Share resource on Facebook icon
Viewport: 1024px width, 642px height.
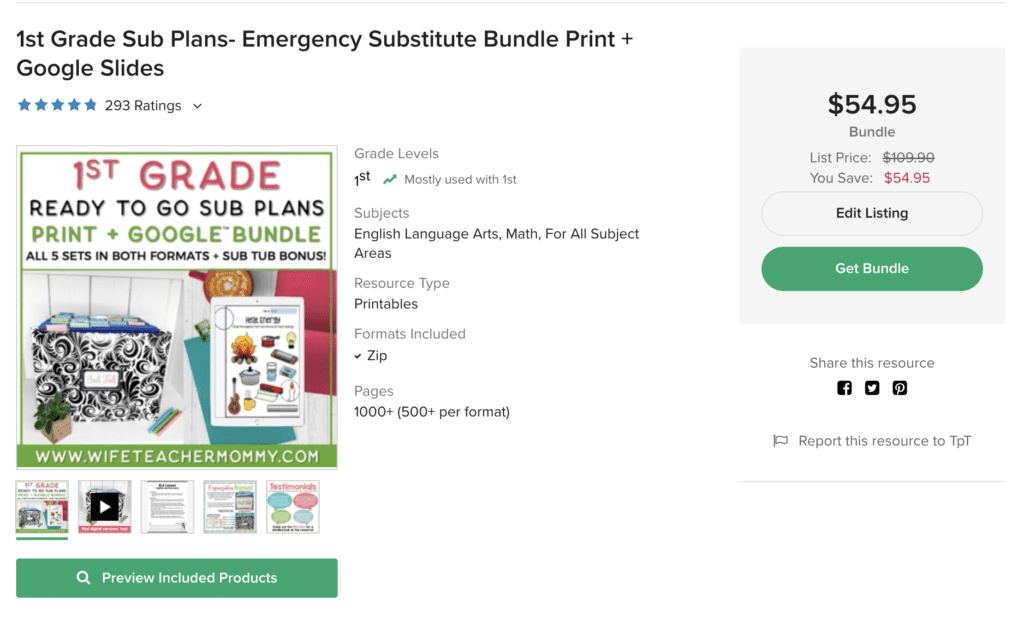[844, 388]
